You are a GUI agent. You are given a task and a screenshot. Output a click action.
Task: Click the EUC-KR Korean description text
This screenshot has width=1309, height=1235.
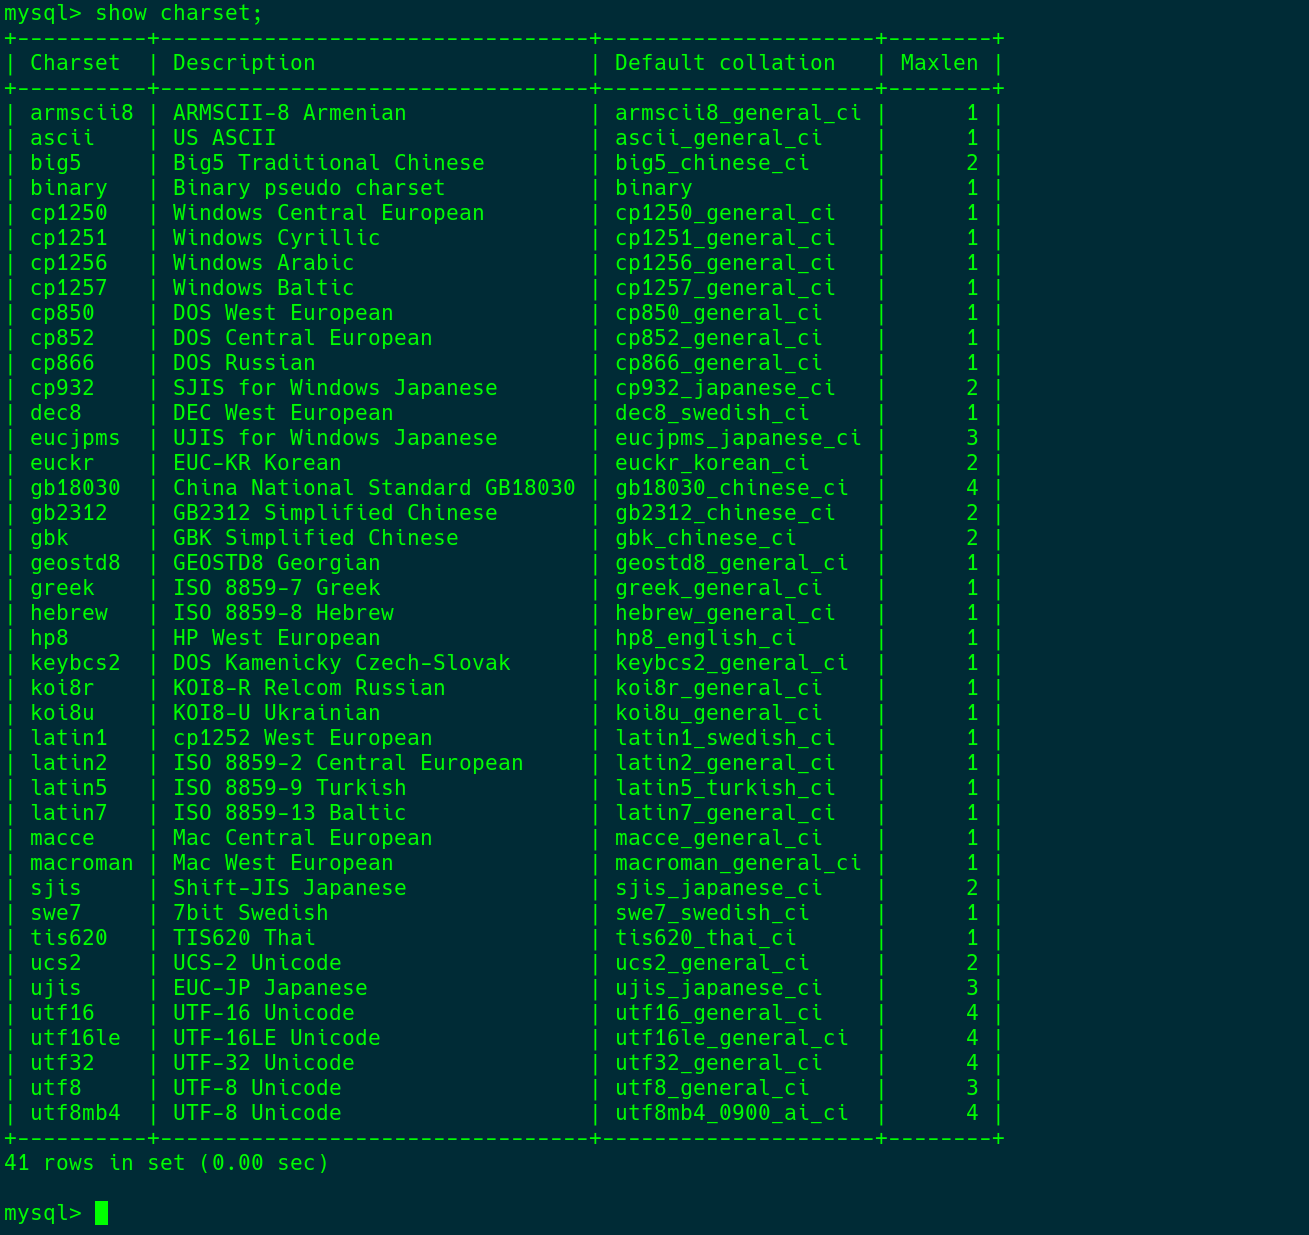(256, 462)
